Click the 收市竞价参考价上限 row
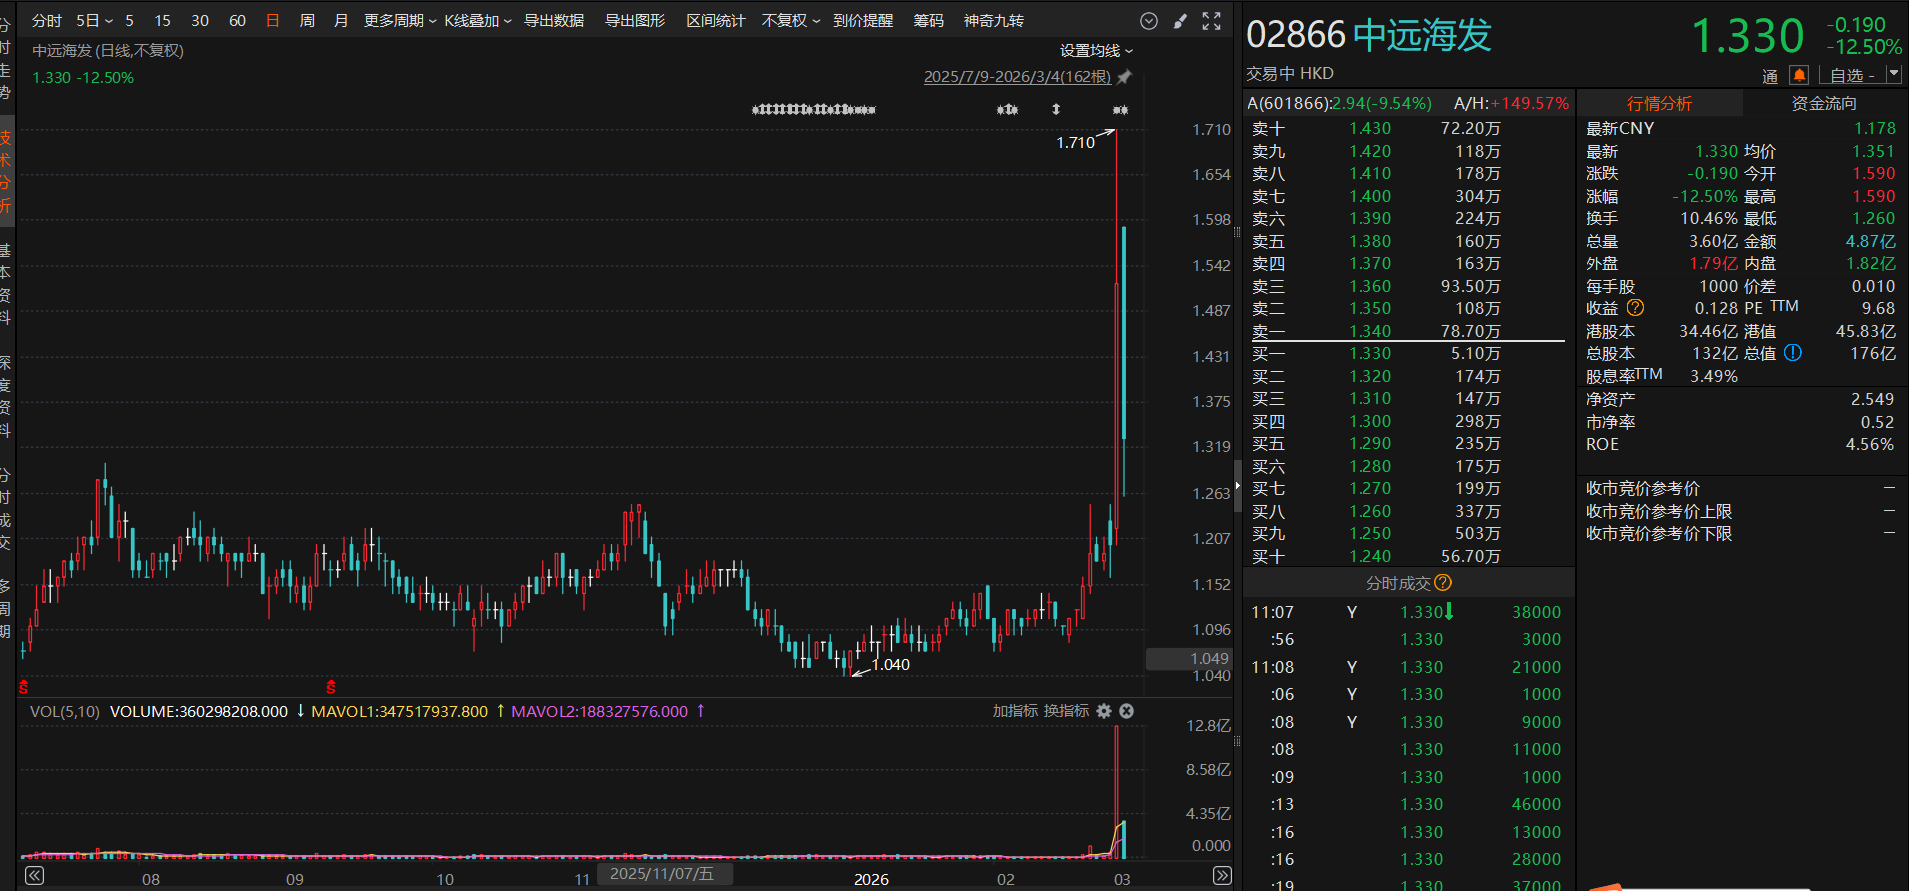The width and height of the screenshot is (1909, 891). pos(1740,511)
